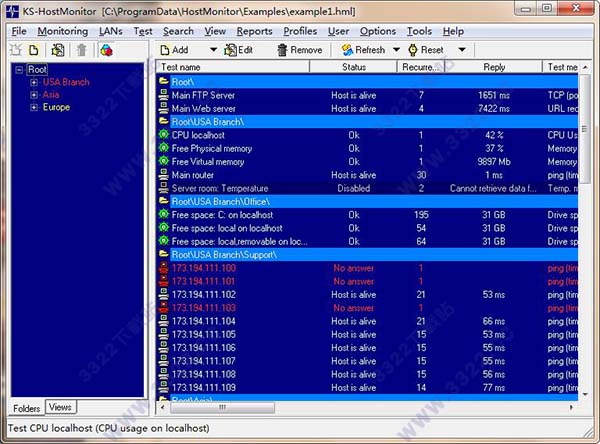The width and height of the screenshot is (600, 444).
Task: Open the User menu
Action: tap(338, 31)
